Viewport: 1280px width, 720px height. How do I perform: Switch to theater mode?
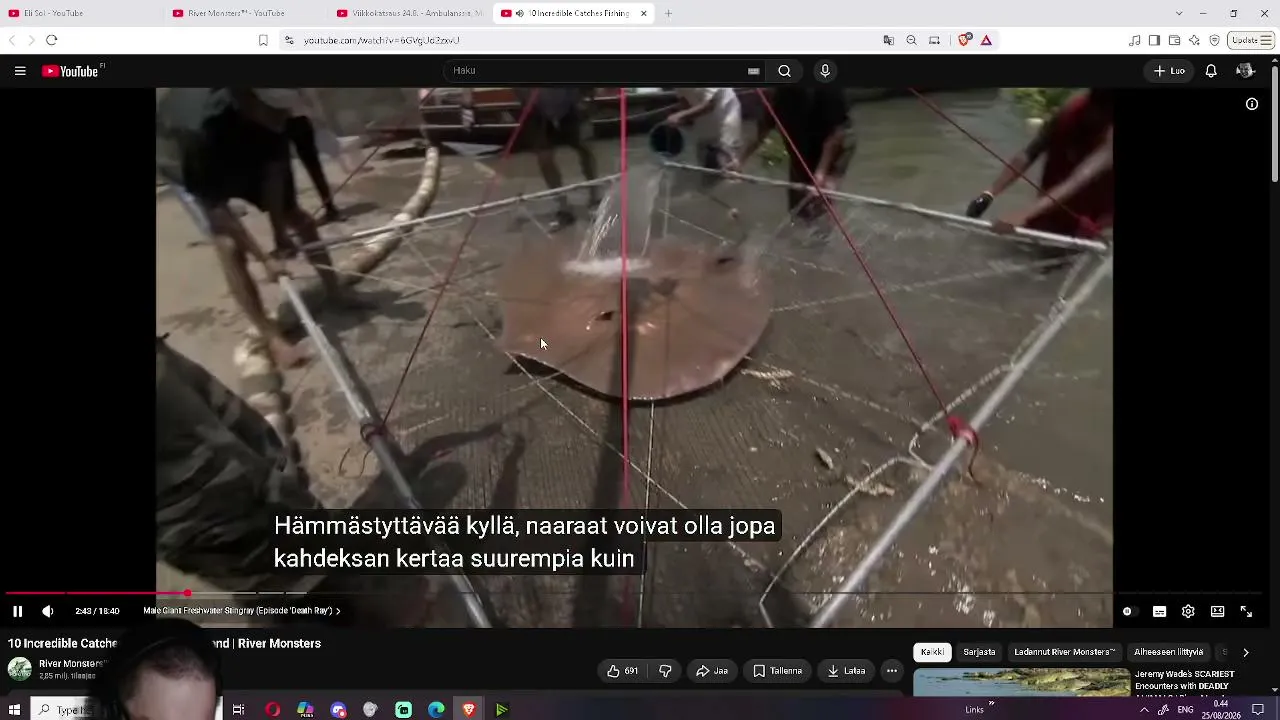click(1217, 611)
